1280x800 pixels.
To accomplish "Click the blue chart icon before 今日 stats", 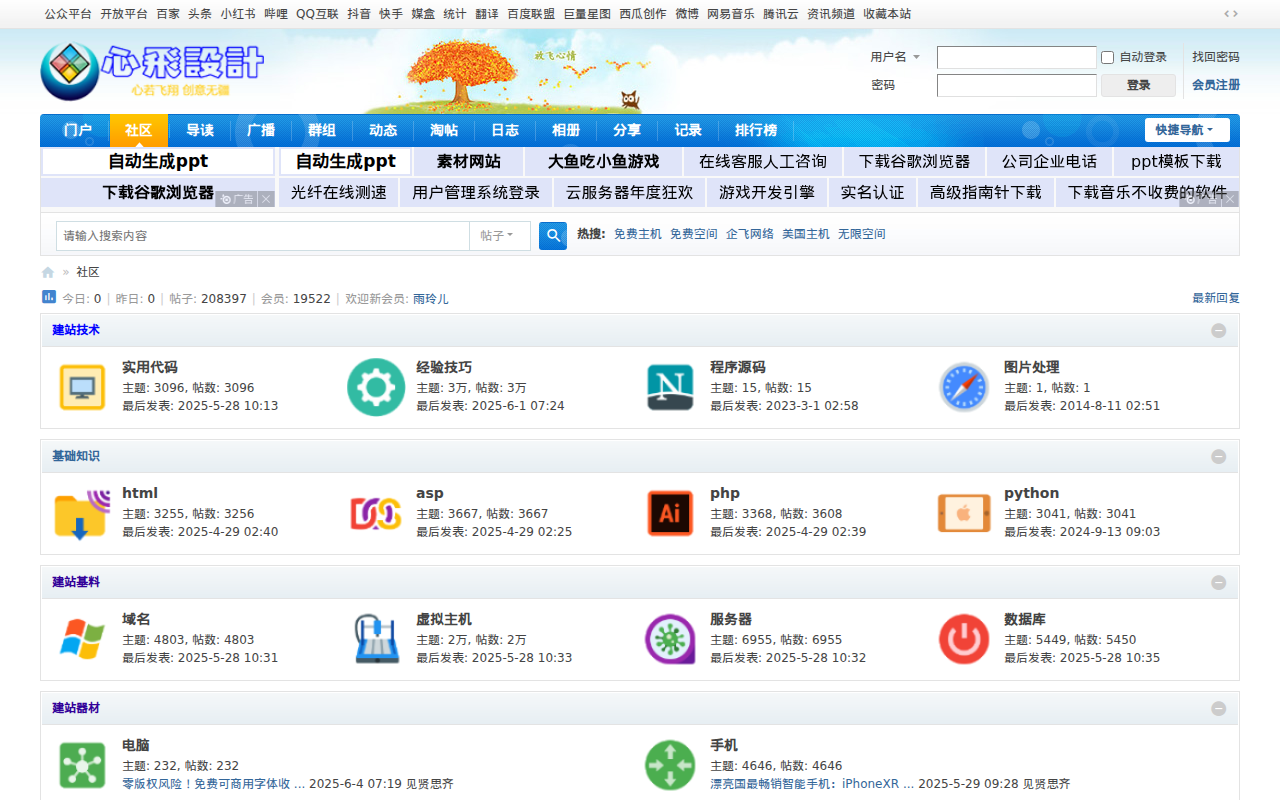I will click(48, 297).
